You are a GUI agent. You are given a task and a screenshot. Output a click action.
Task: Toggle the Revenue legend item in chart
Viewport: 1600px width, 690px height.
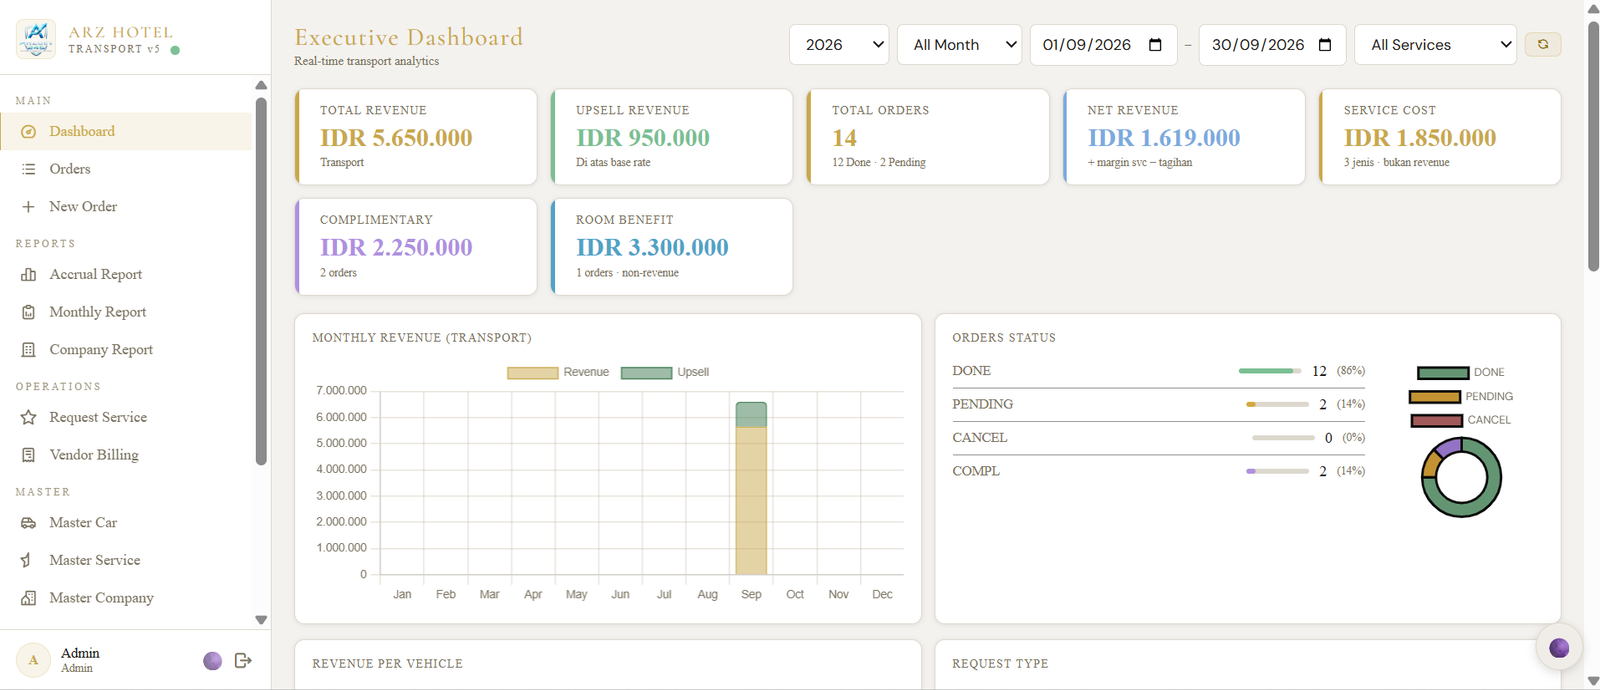pos(558,372)
